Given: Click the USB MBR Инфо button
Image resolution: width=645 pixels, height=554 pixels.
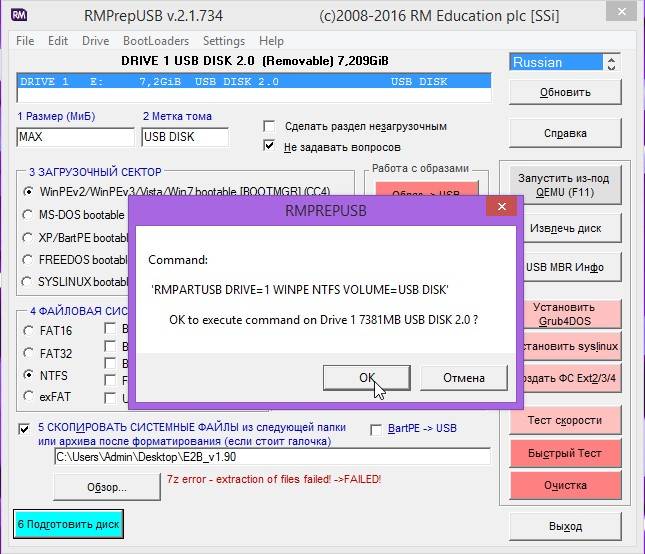Looking at the screenshot, I should [572, 267].
